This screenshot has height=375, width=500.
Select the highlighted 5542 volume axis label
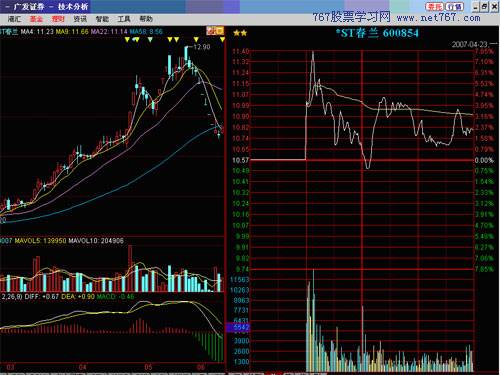point(238,327)
